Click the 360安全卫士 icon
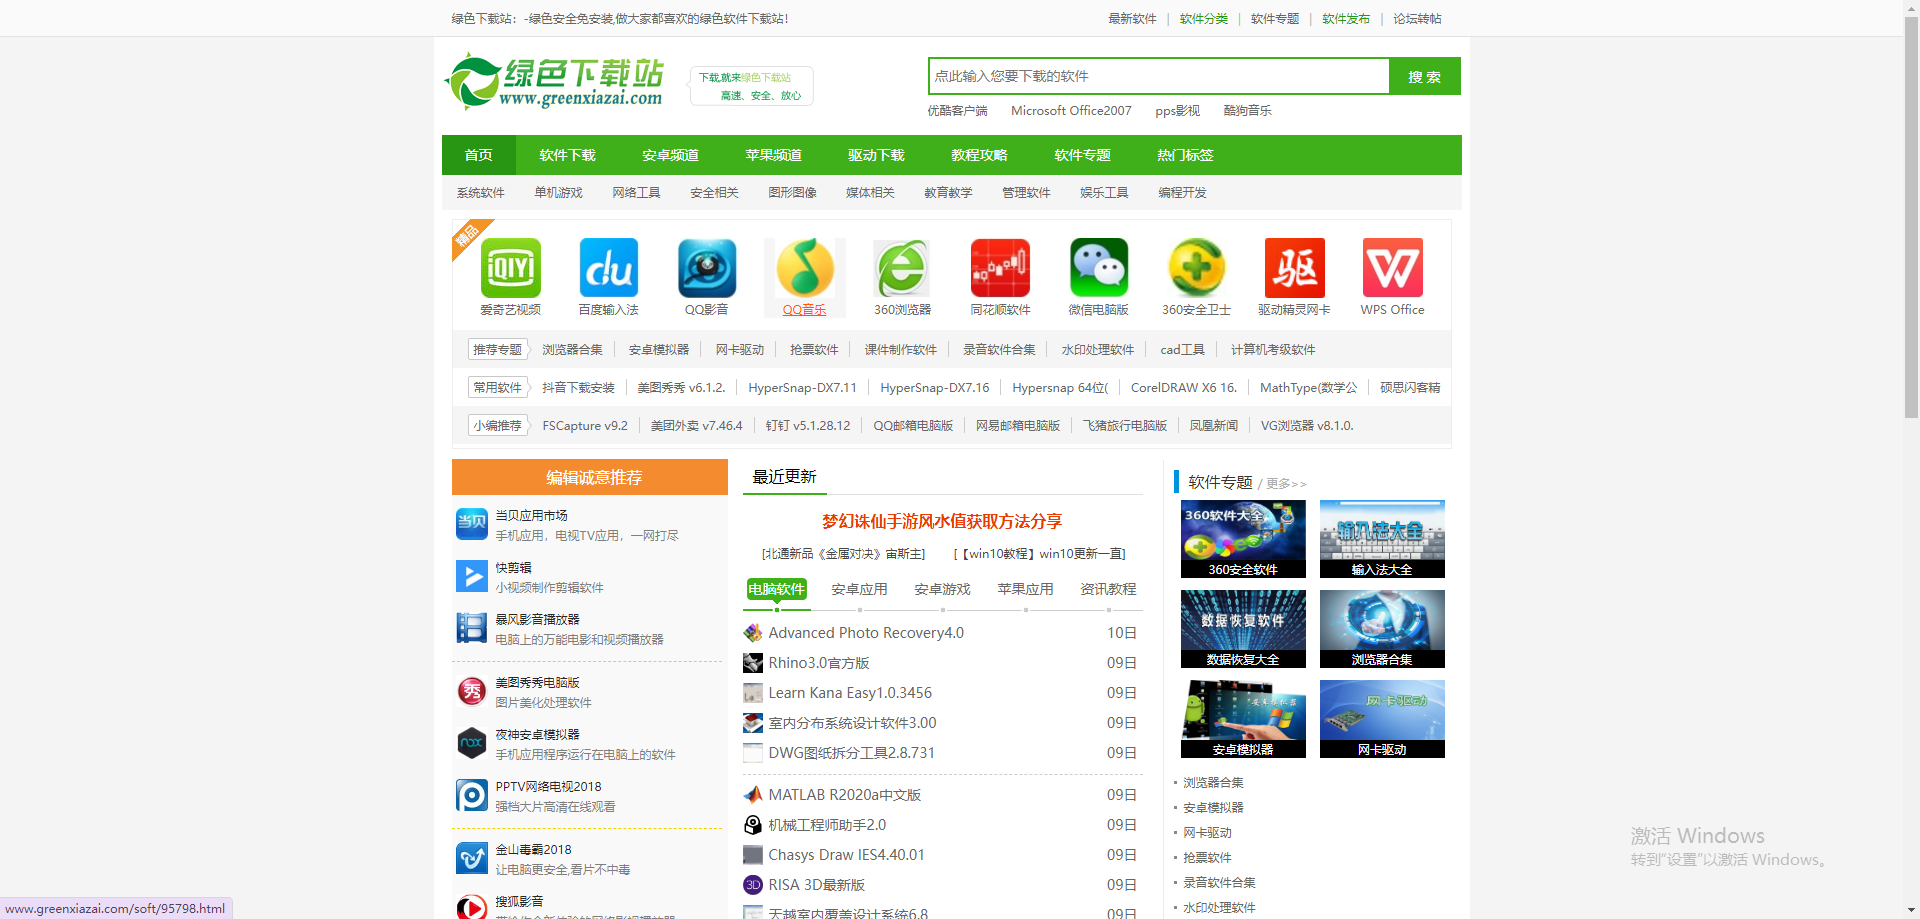Viewport: 1920px width, 919px height. [x=1197, y=268]
